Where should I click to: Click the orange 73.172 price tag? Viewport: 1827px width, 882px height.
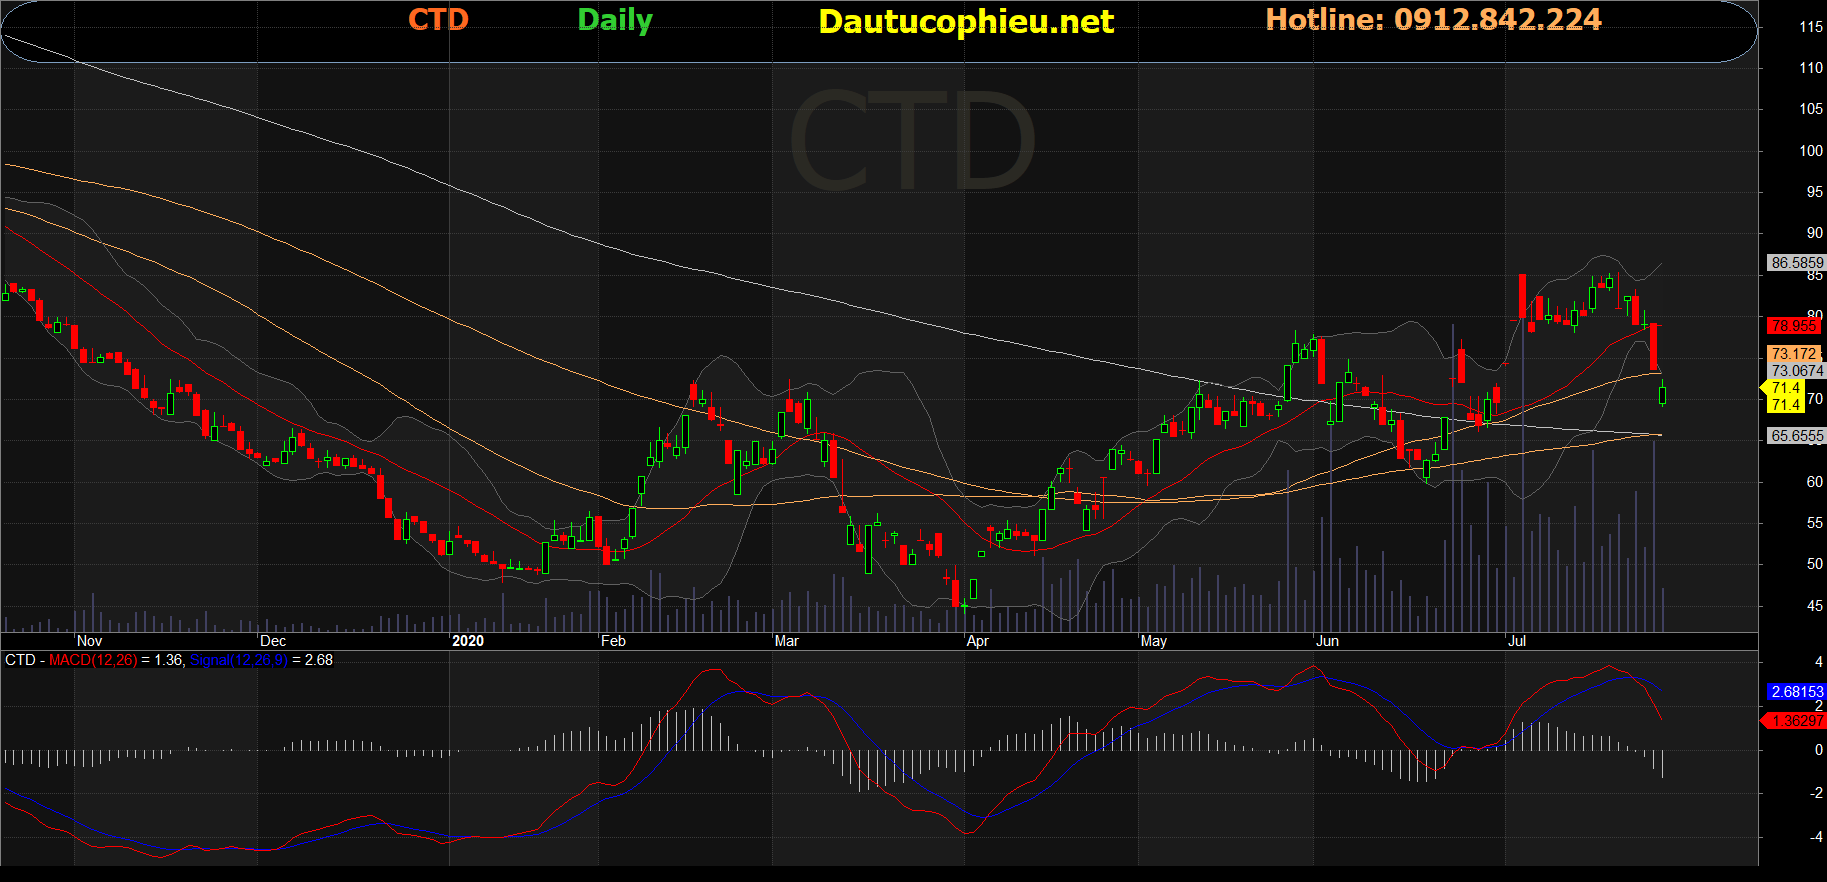(1793, 354)
